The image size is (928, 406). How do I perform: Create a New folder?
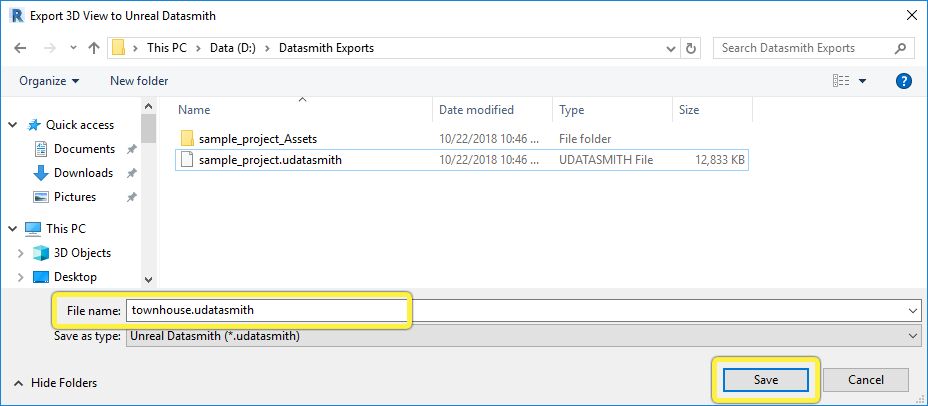click(x=139, y=81)
